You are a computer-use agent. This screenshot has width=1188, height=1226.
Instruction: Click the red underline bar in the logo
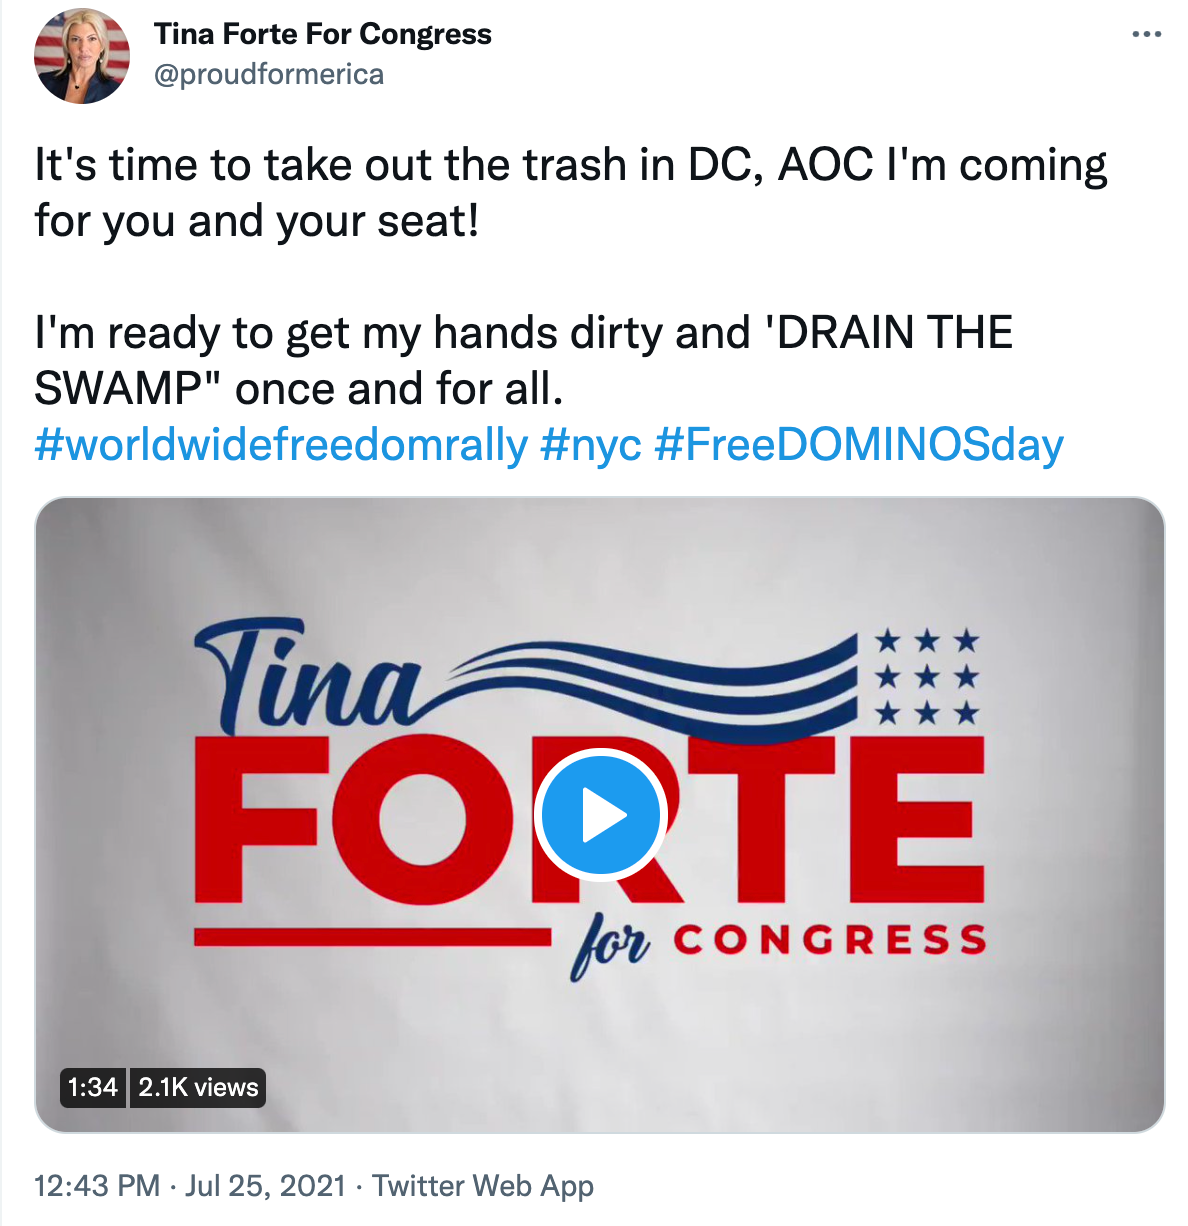pos(372,937)
